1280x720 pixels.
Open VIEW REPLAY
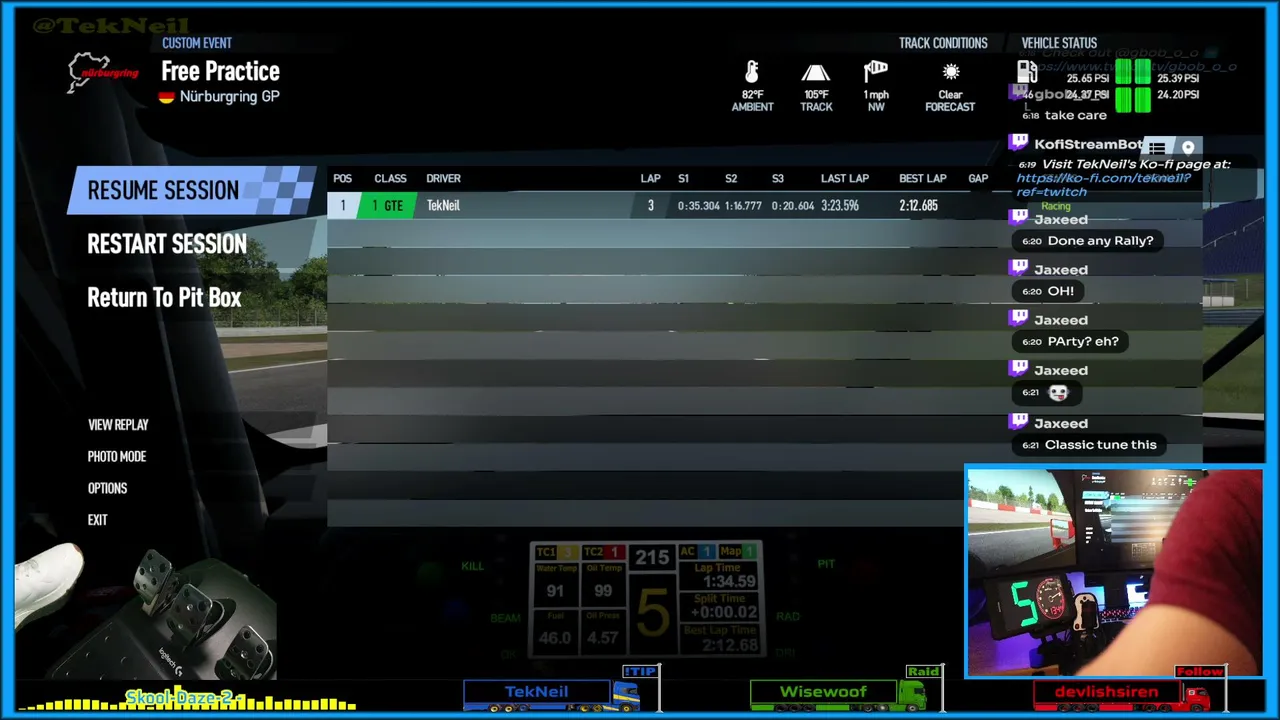(118, 425)
